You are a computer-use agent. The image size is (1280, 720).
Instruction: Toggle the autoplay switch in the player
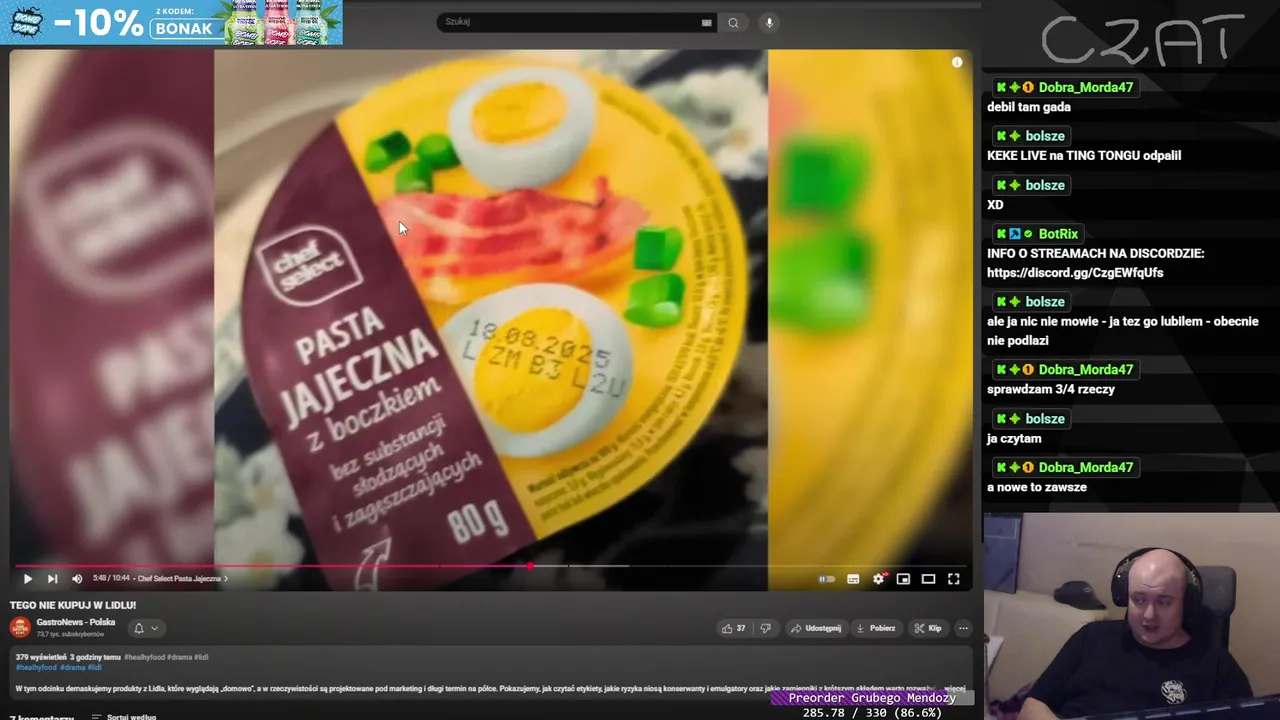827,578
